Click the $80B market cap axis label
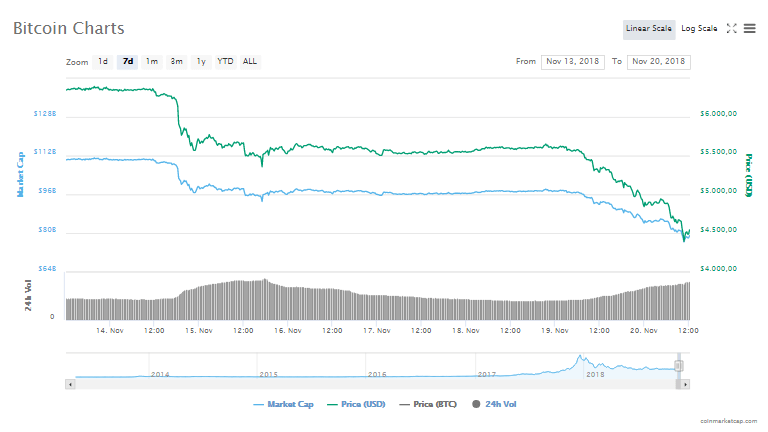Screen dimensions: 768x432 coord(48,230)
